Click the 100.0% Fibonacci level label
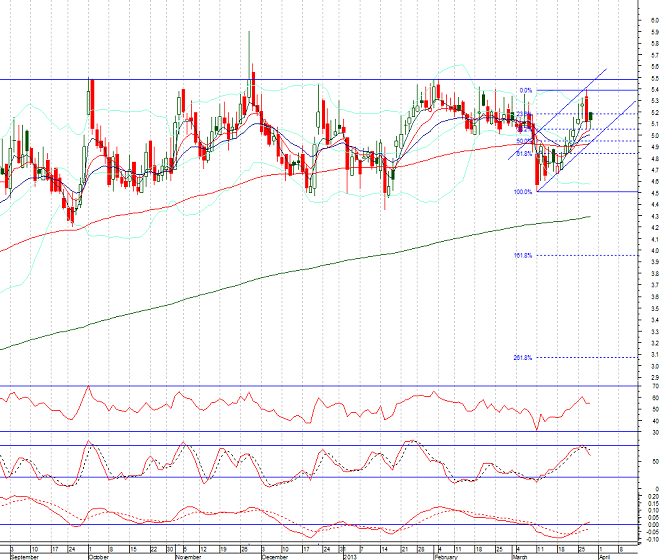 [x=522, y=191]
